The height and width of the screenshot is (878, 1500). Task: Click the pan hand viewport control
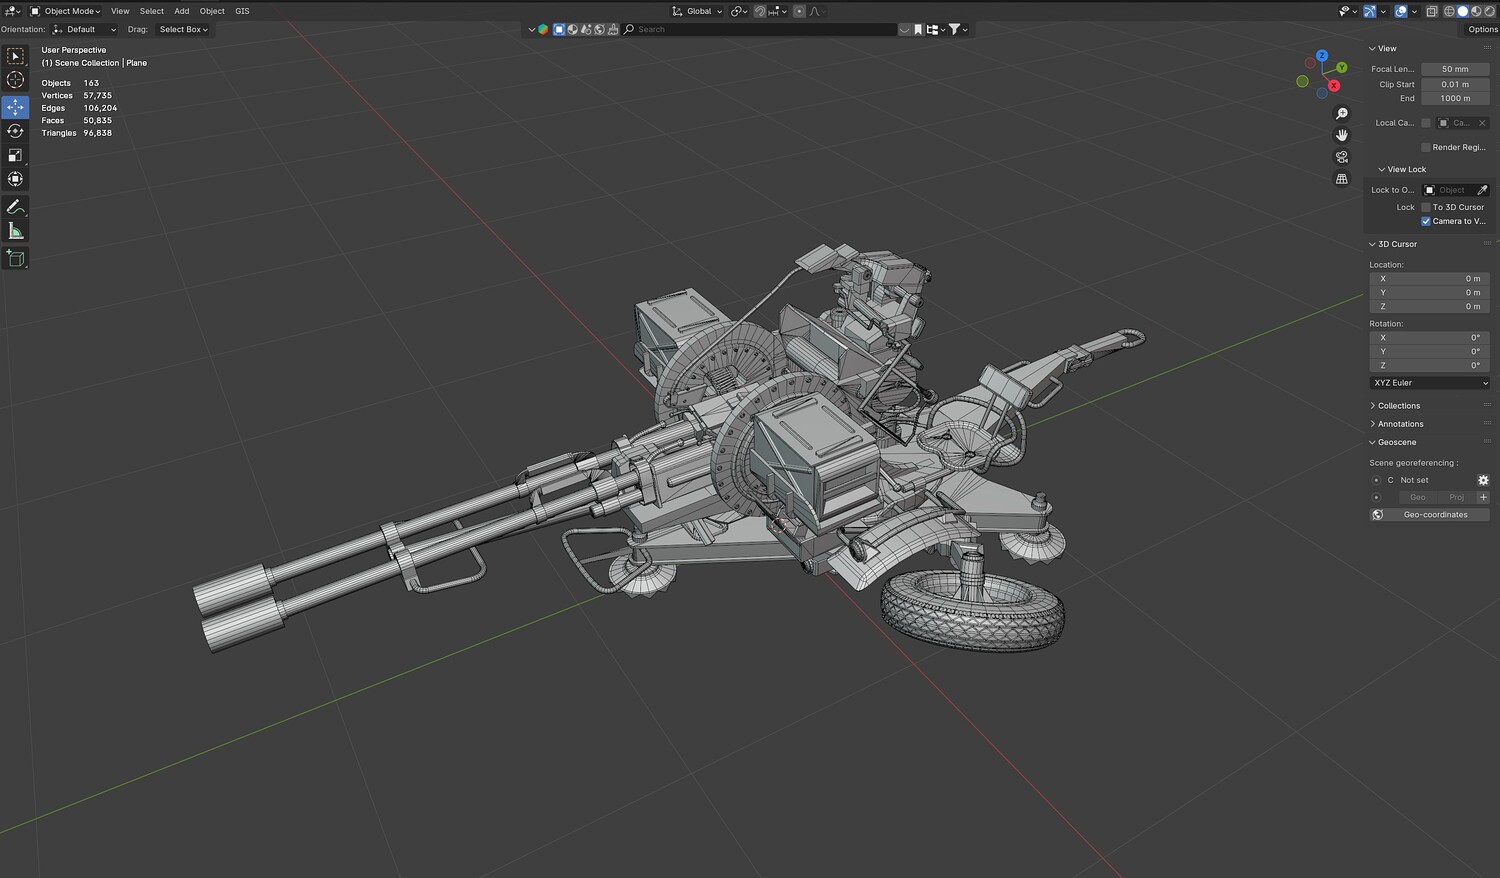pos(1342,135)
